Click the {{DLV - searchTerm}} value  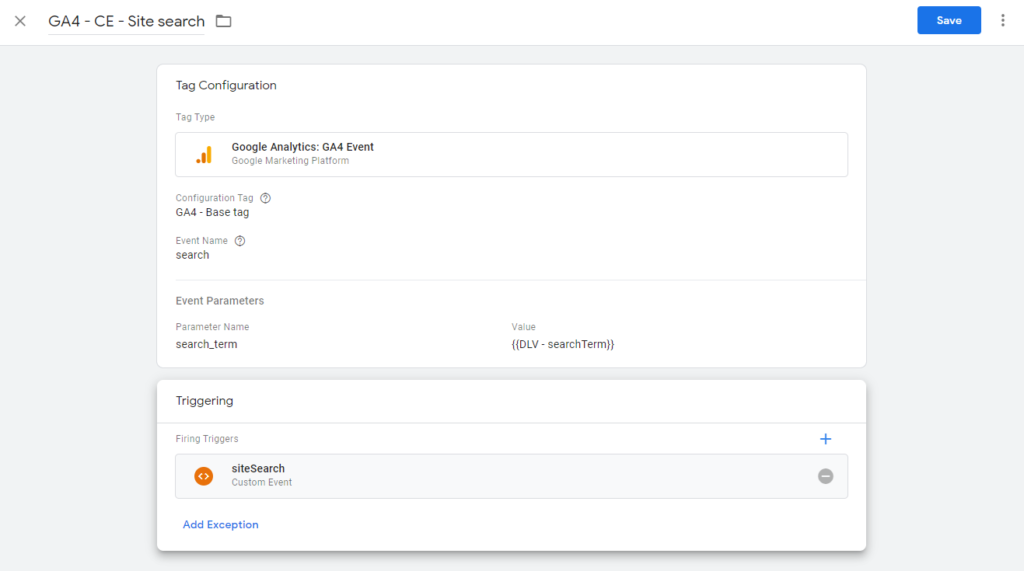[x=563, y=344]
